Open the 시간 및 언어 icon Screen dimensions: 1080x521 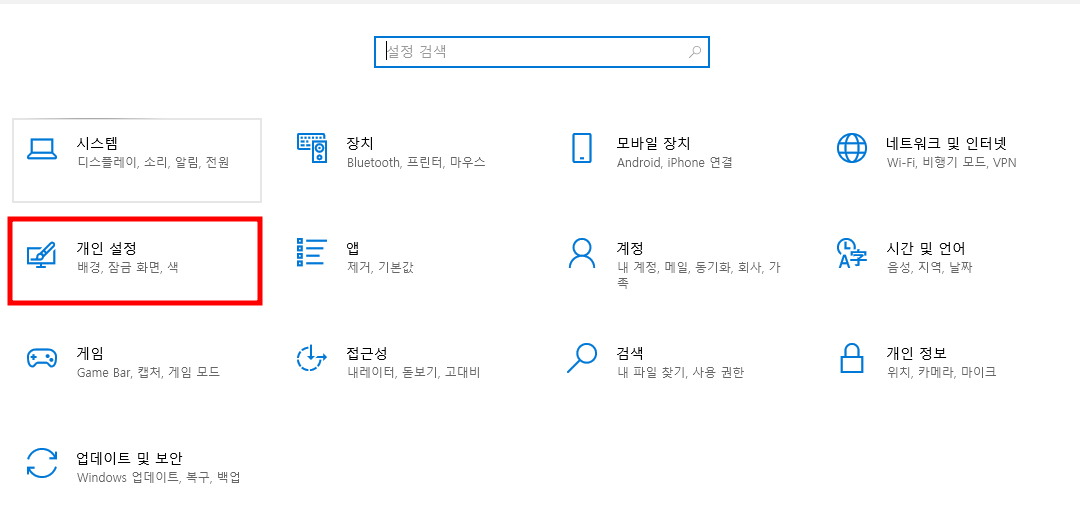pyautogui.click(x=852, y=253)
